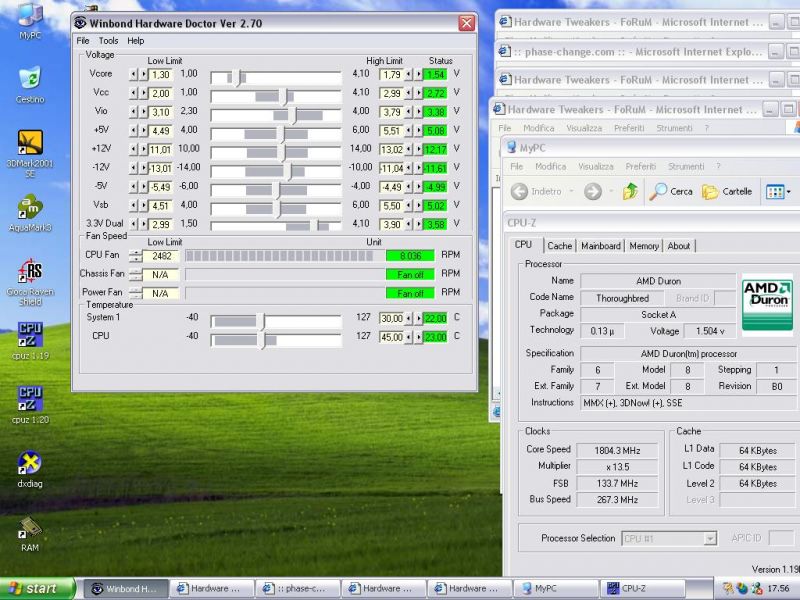Switch to Winbond H... taskbar button
This screenshot has width=800, height=600.
pos(126,589)
